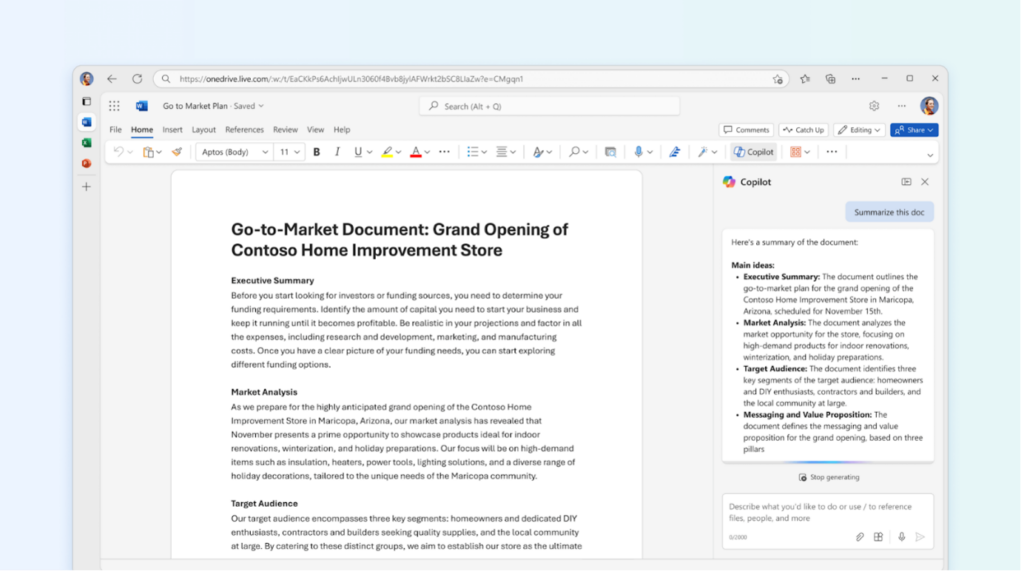
Task: Toggle Bold formatting
Action: (317, 152)
